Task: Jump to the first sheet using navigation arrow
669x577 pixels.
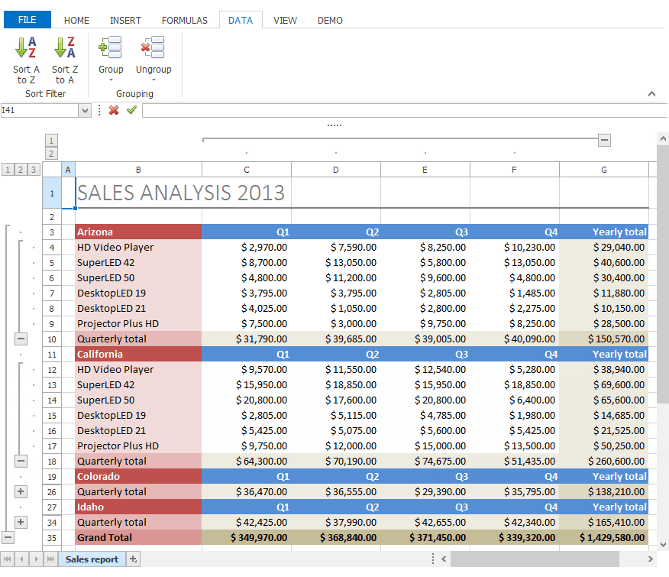Action: click(x=8, y=559)
